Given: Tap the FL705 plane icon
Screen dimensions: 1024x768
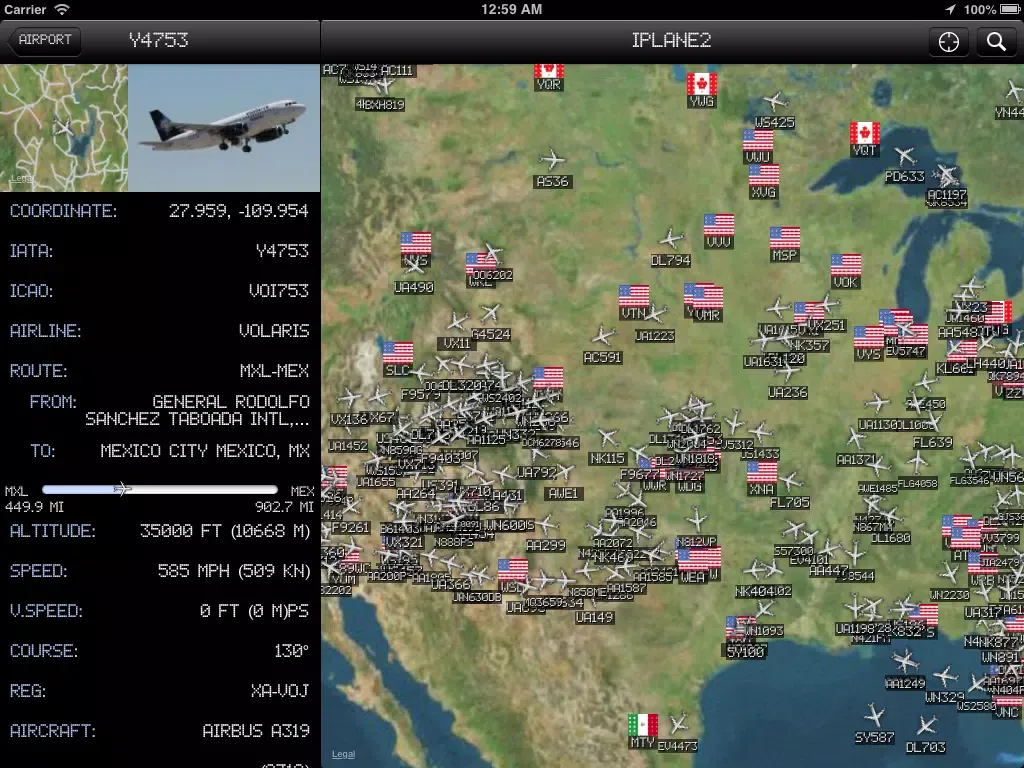Looking at the screenshot, I should (791, 481).
